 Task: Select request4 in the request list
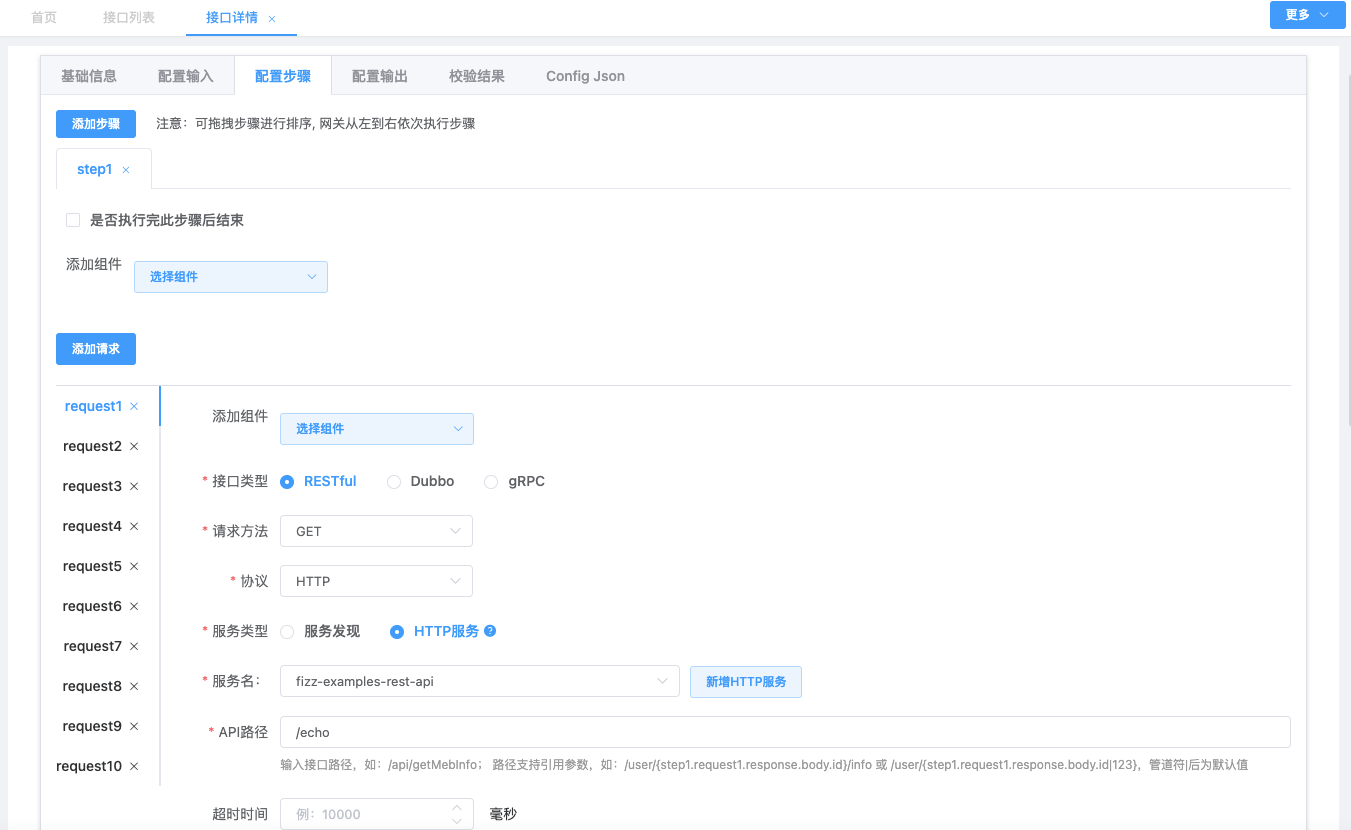[92, 527]
